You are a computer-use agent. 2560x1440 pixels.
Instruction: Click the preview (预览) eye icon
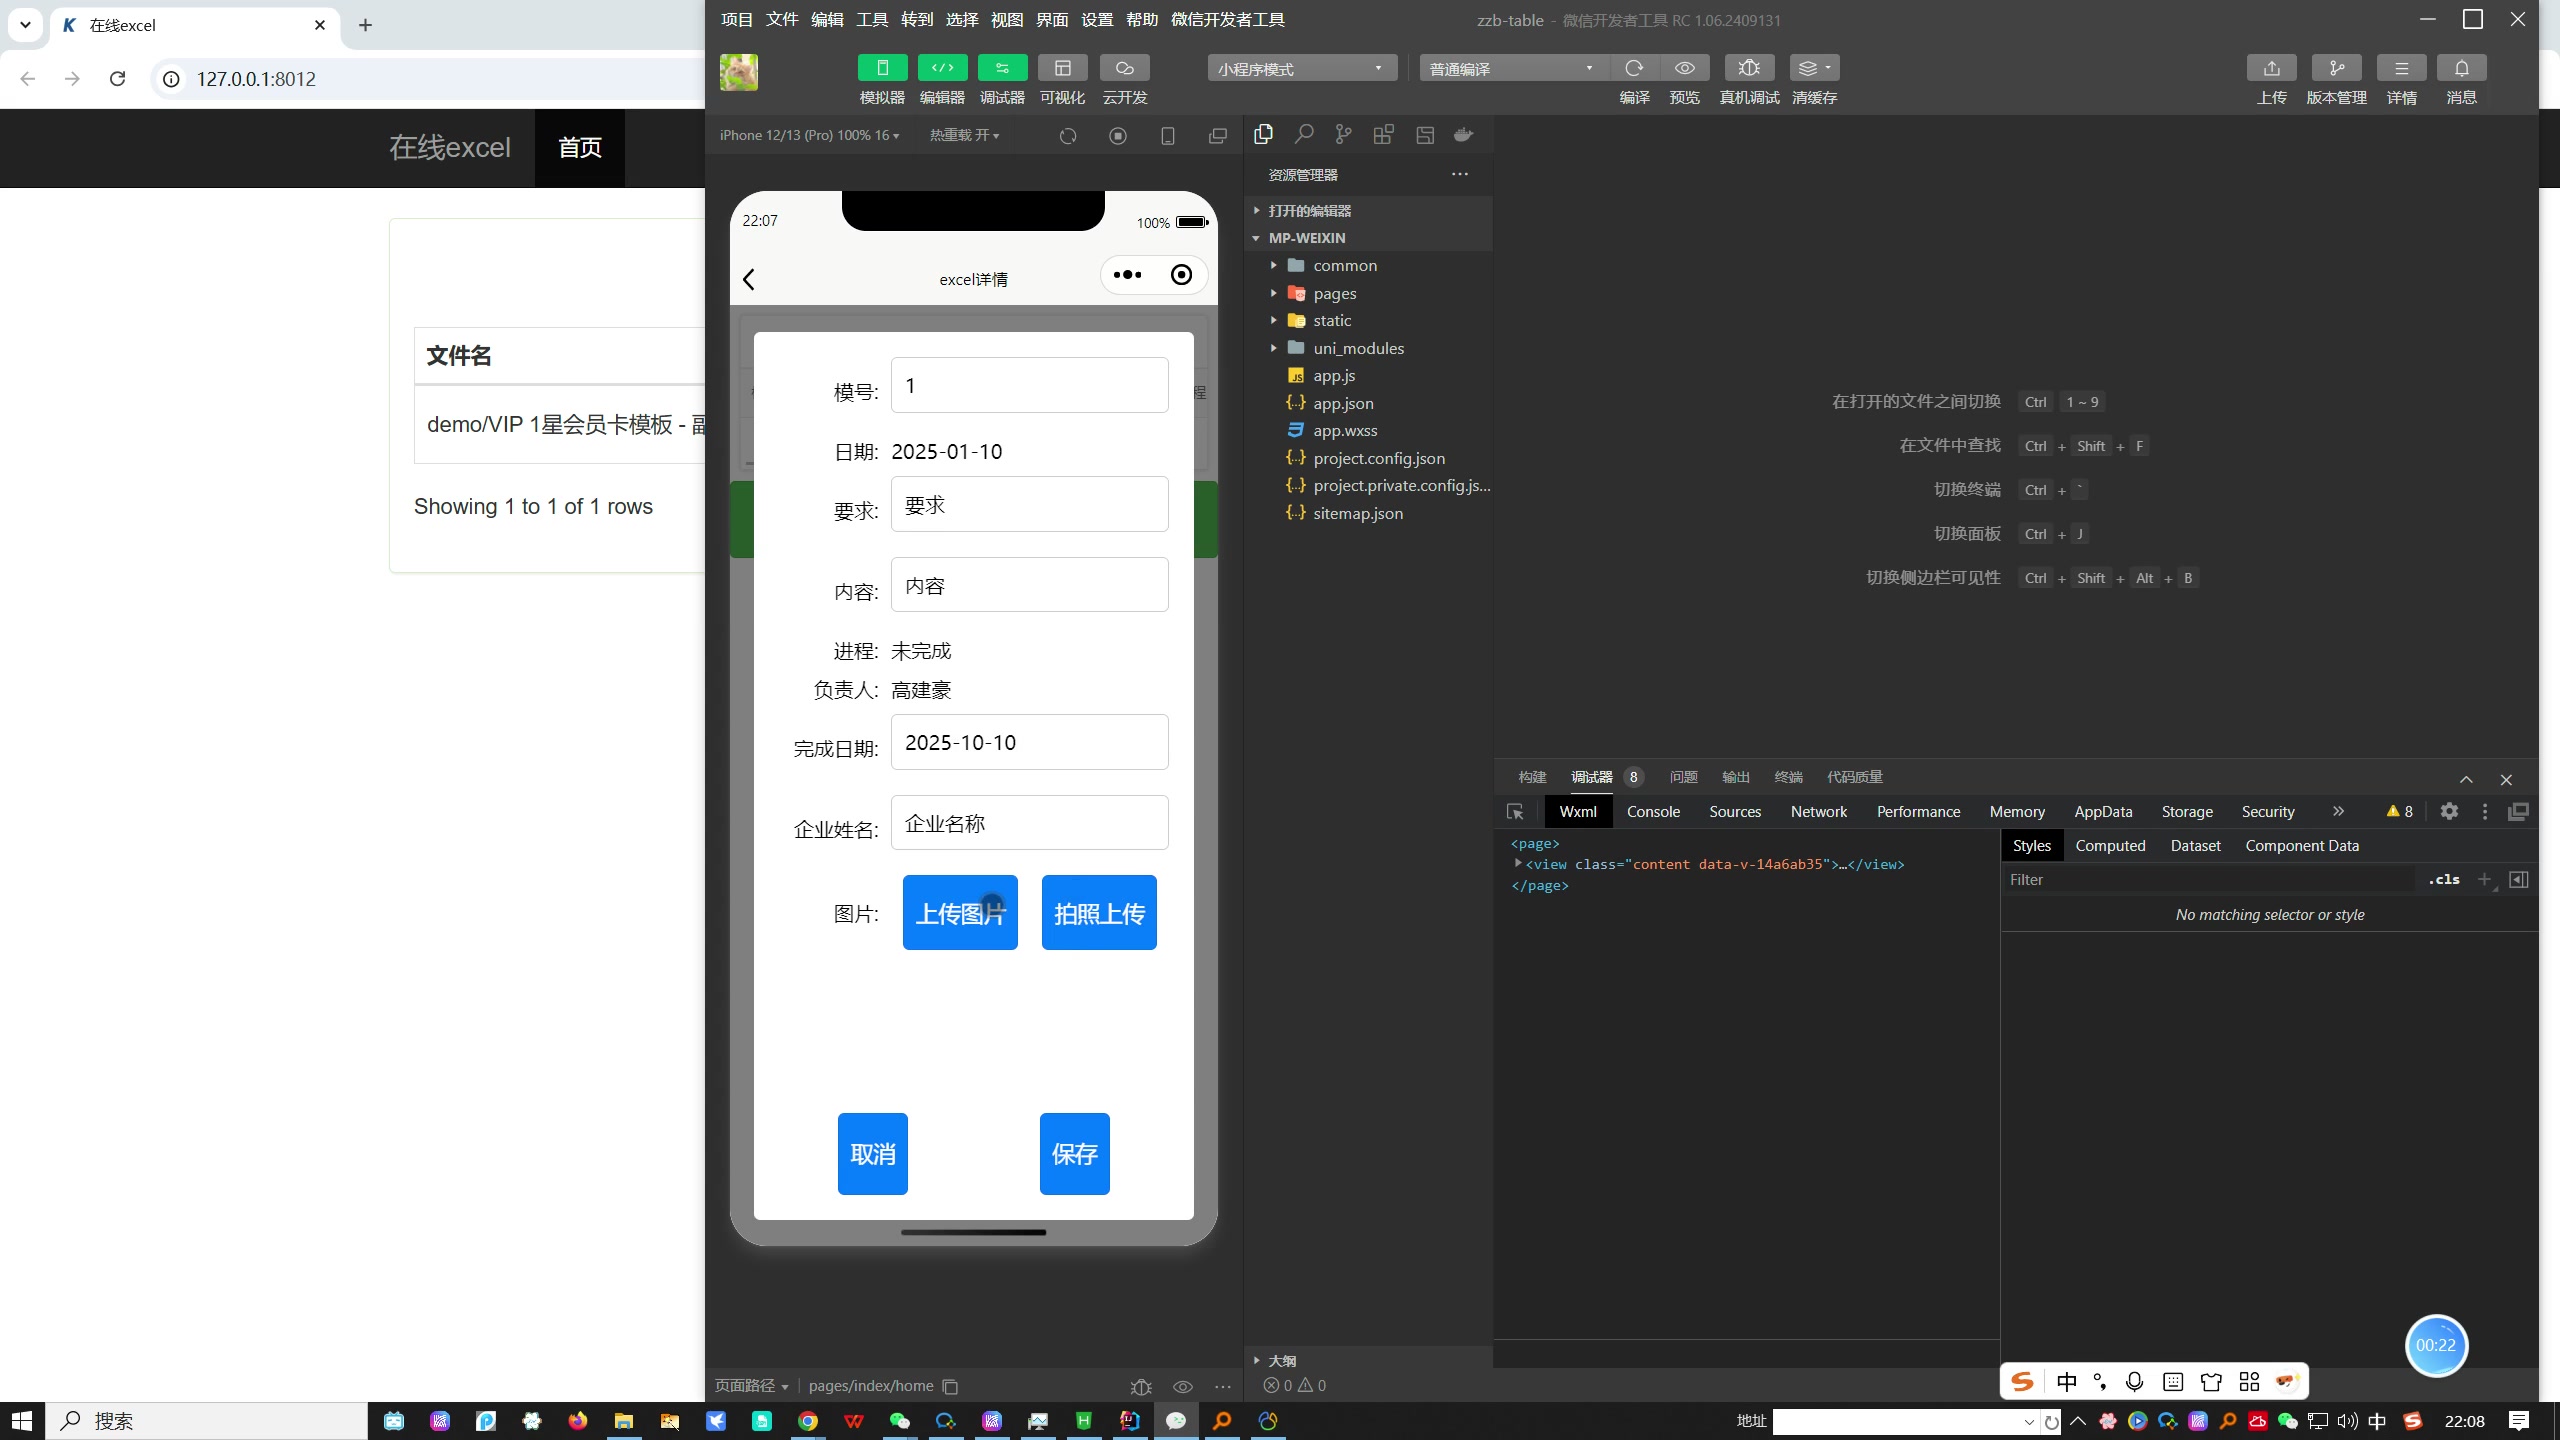1684,68
